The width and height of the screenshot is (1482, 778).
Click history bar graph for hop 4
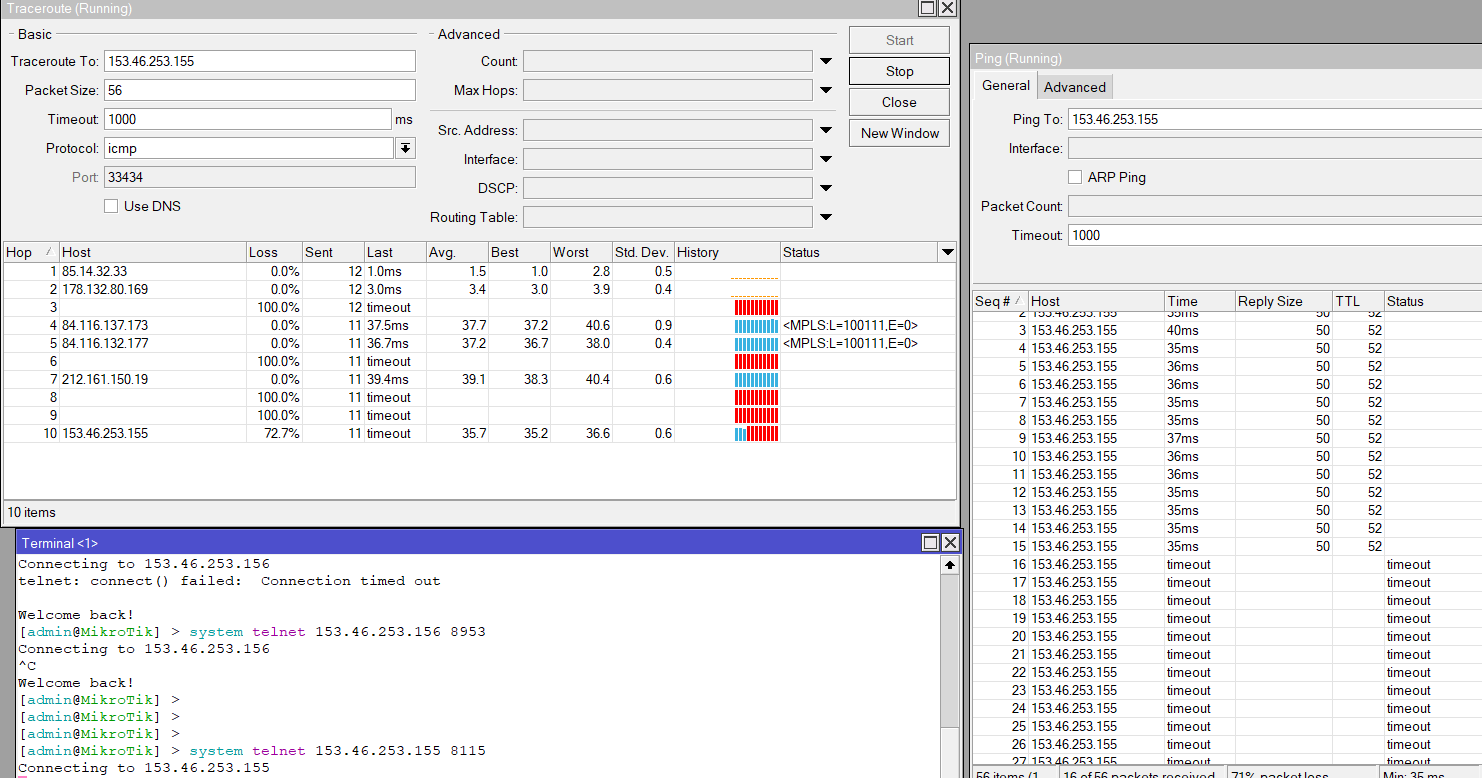[756, 325]
